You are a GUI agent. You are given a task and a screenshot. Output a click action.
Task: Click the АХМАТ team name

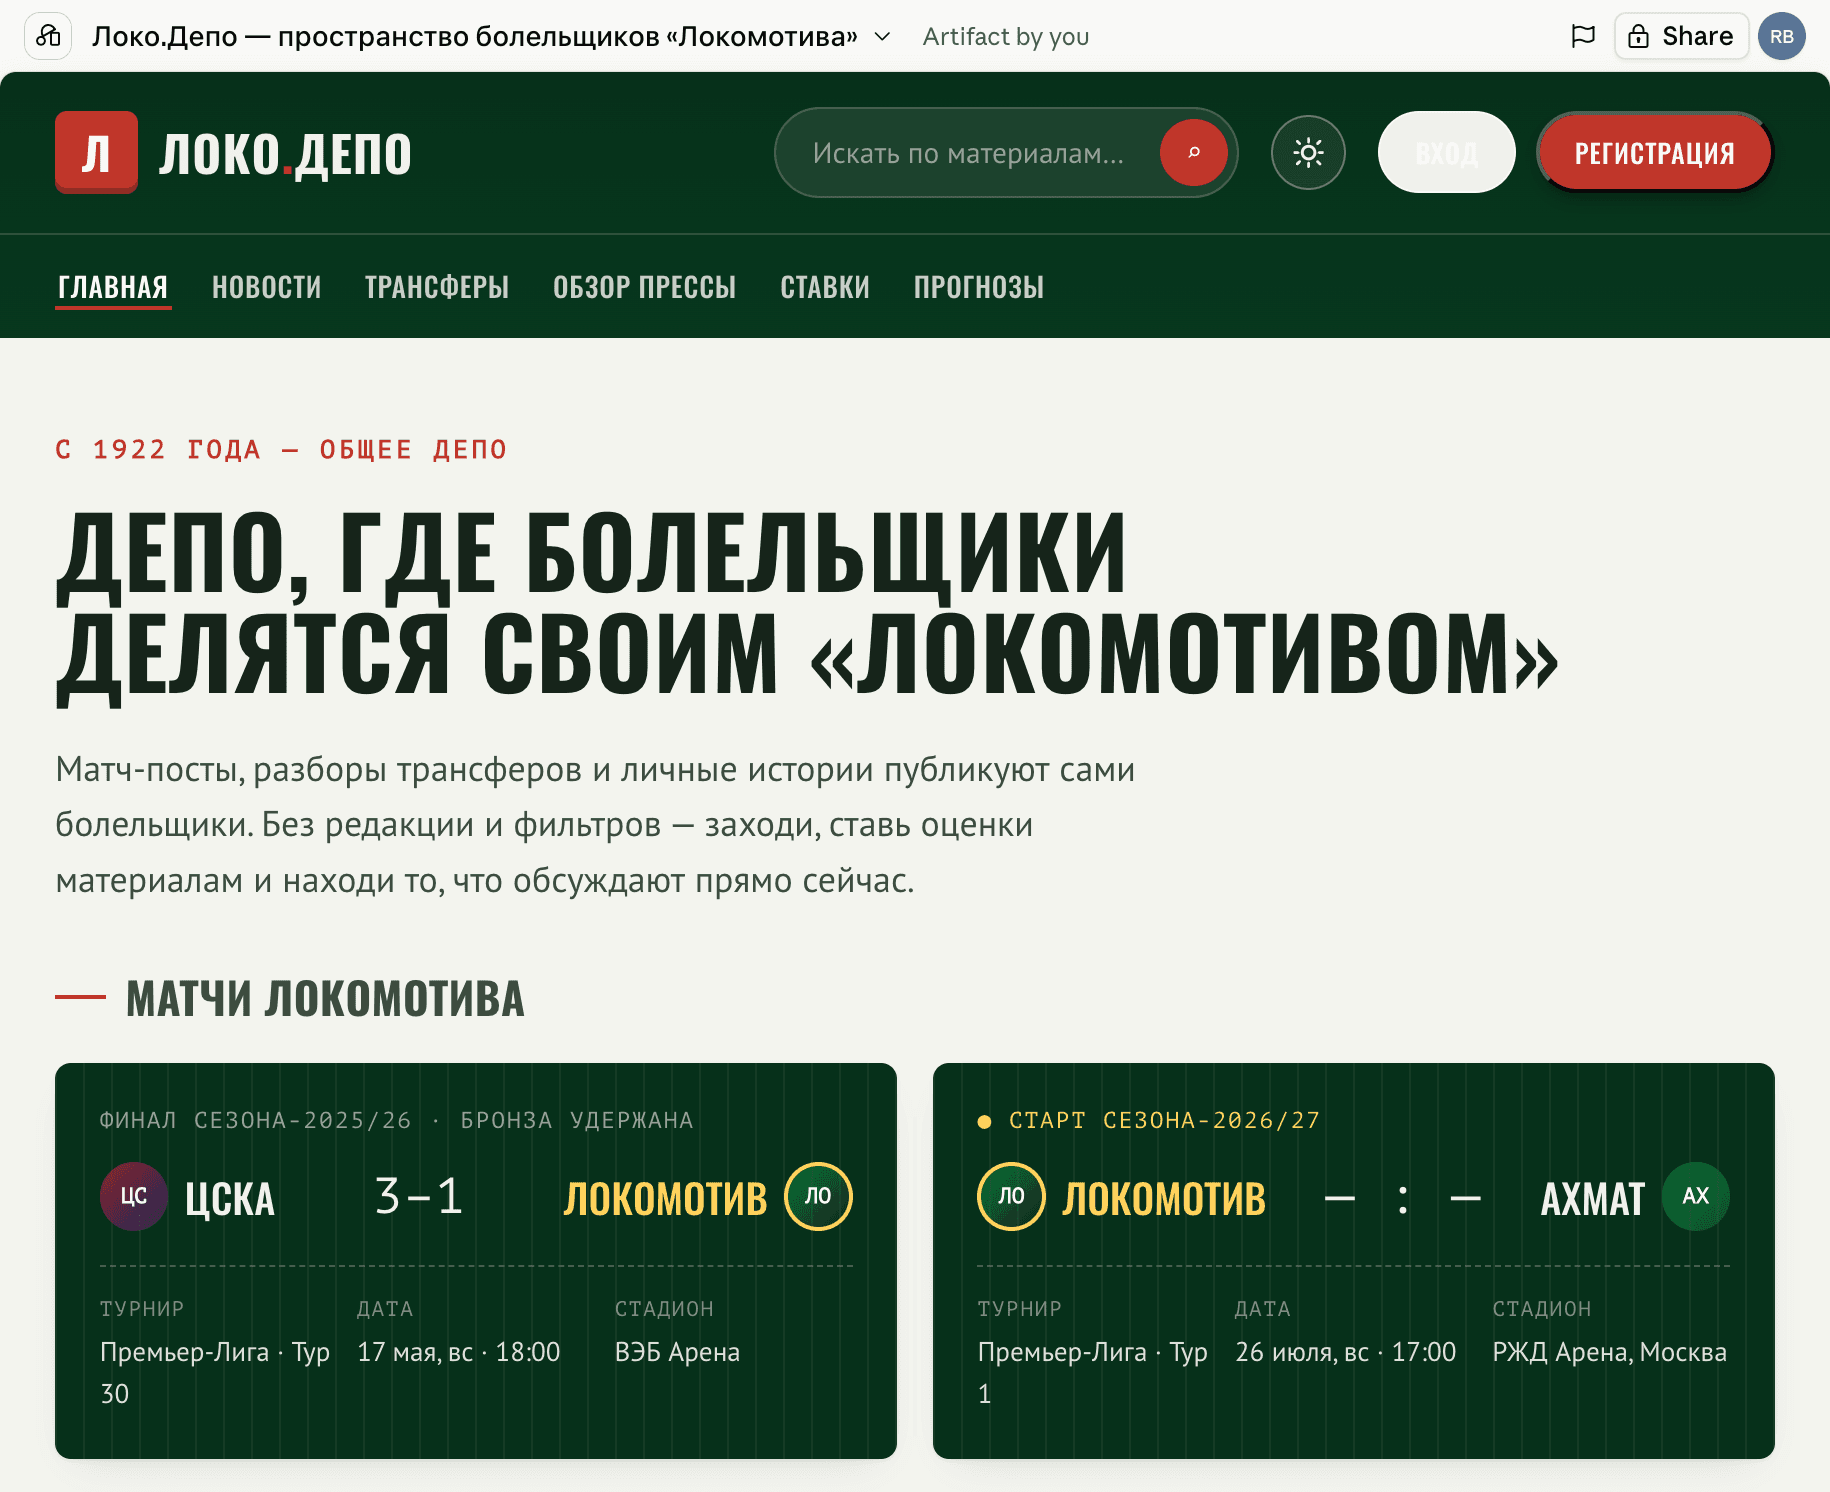tap(1593, 1199)
